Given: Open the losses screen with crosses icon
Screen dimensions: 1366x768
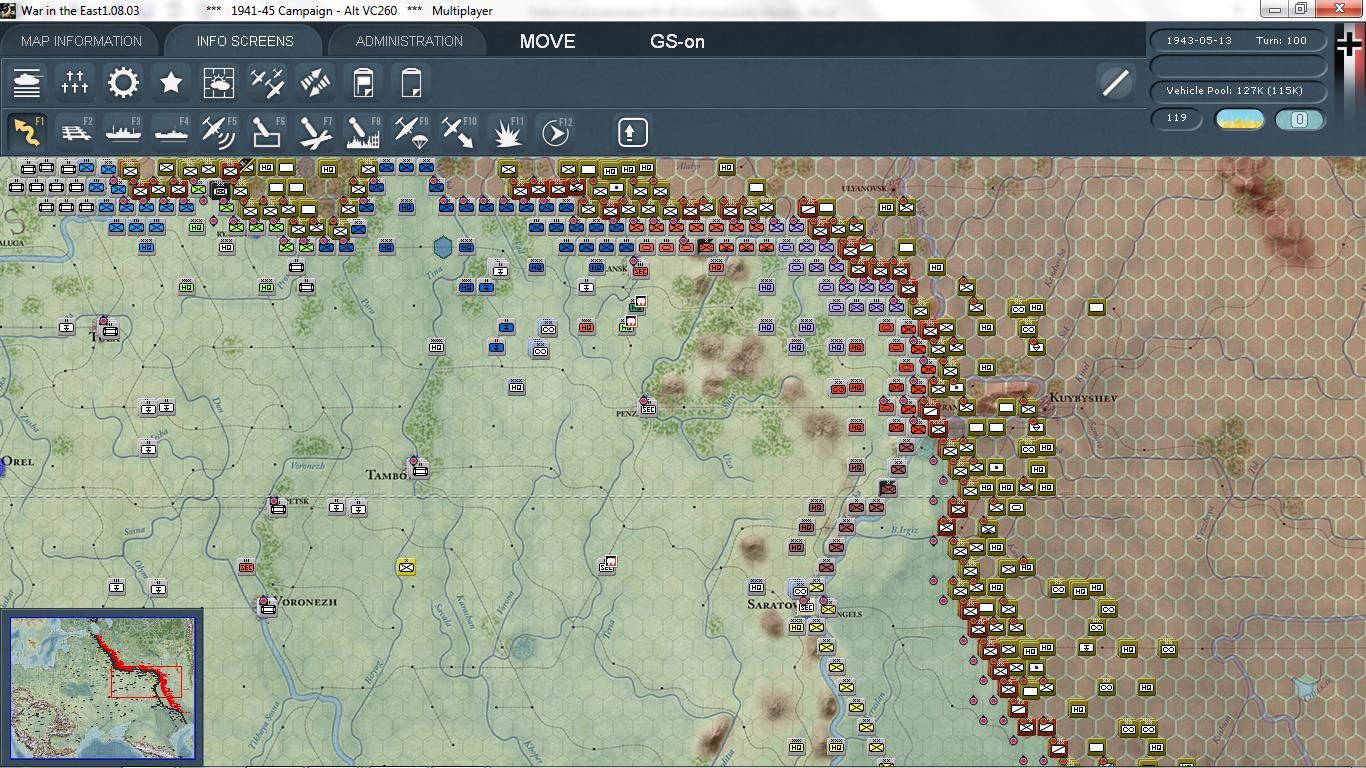Looking at the screenshot, I should [75, 83].
